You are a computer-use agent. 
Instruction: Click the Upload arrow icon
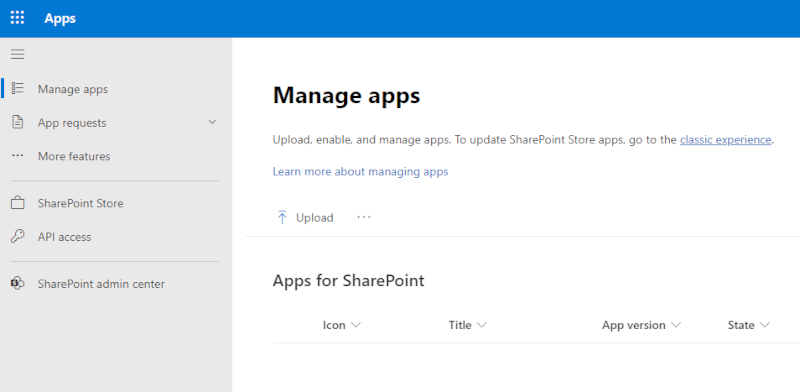(282, 217)
